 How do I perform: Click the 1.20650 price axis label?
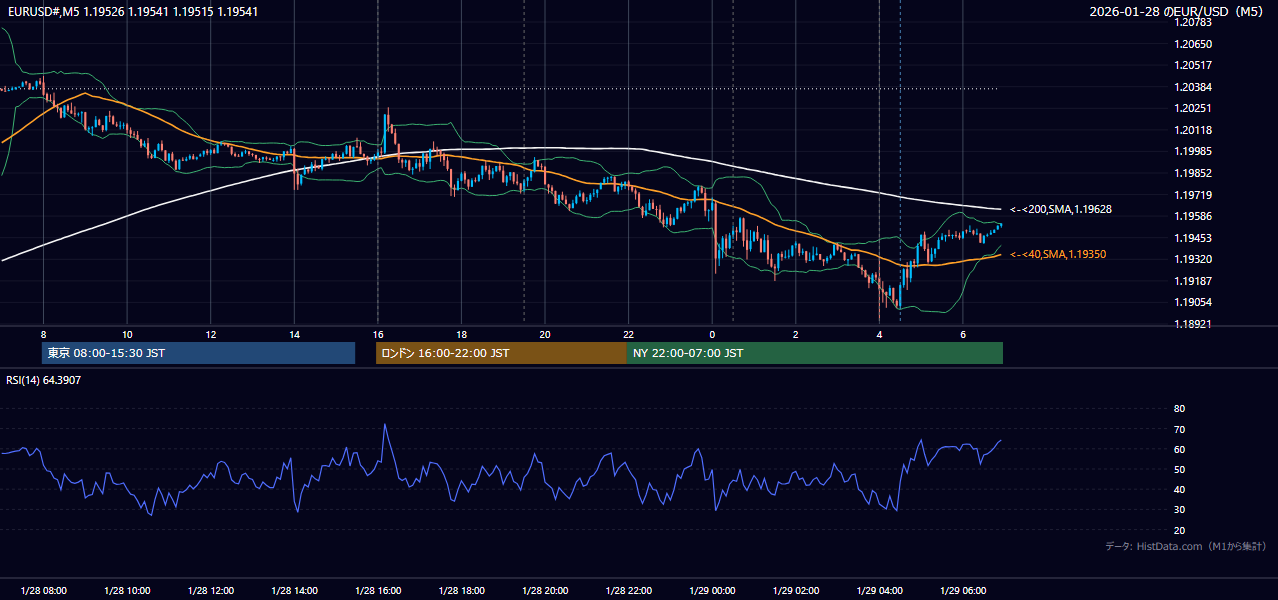tap(1193, 44)
